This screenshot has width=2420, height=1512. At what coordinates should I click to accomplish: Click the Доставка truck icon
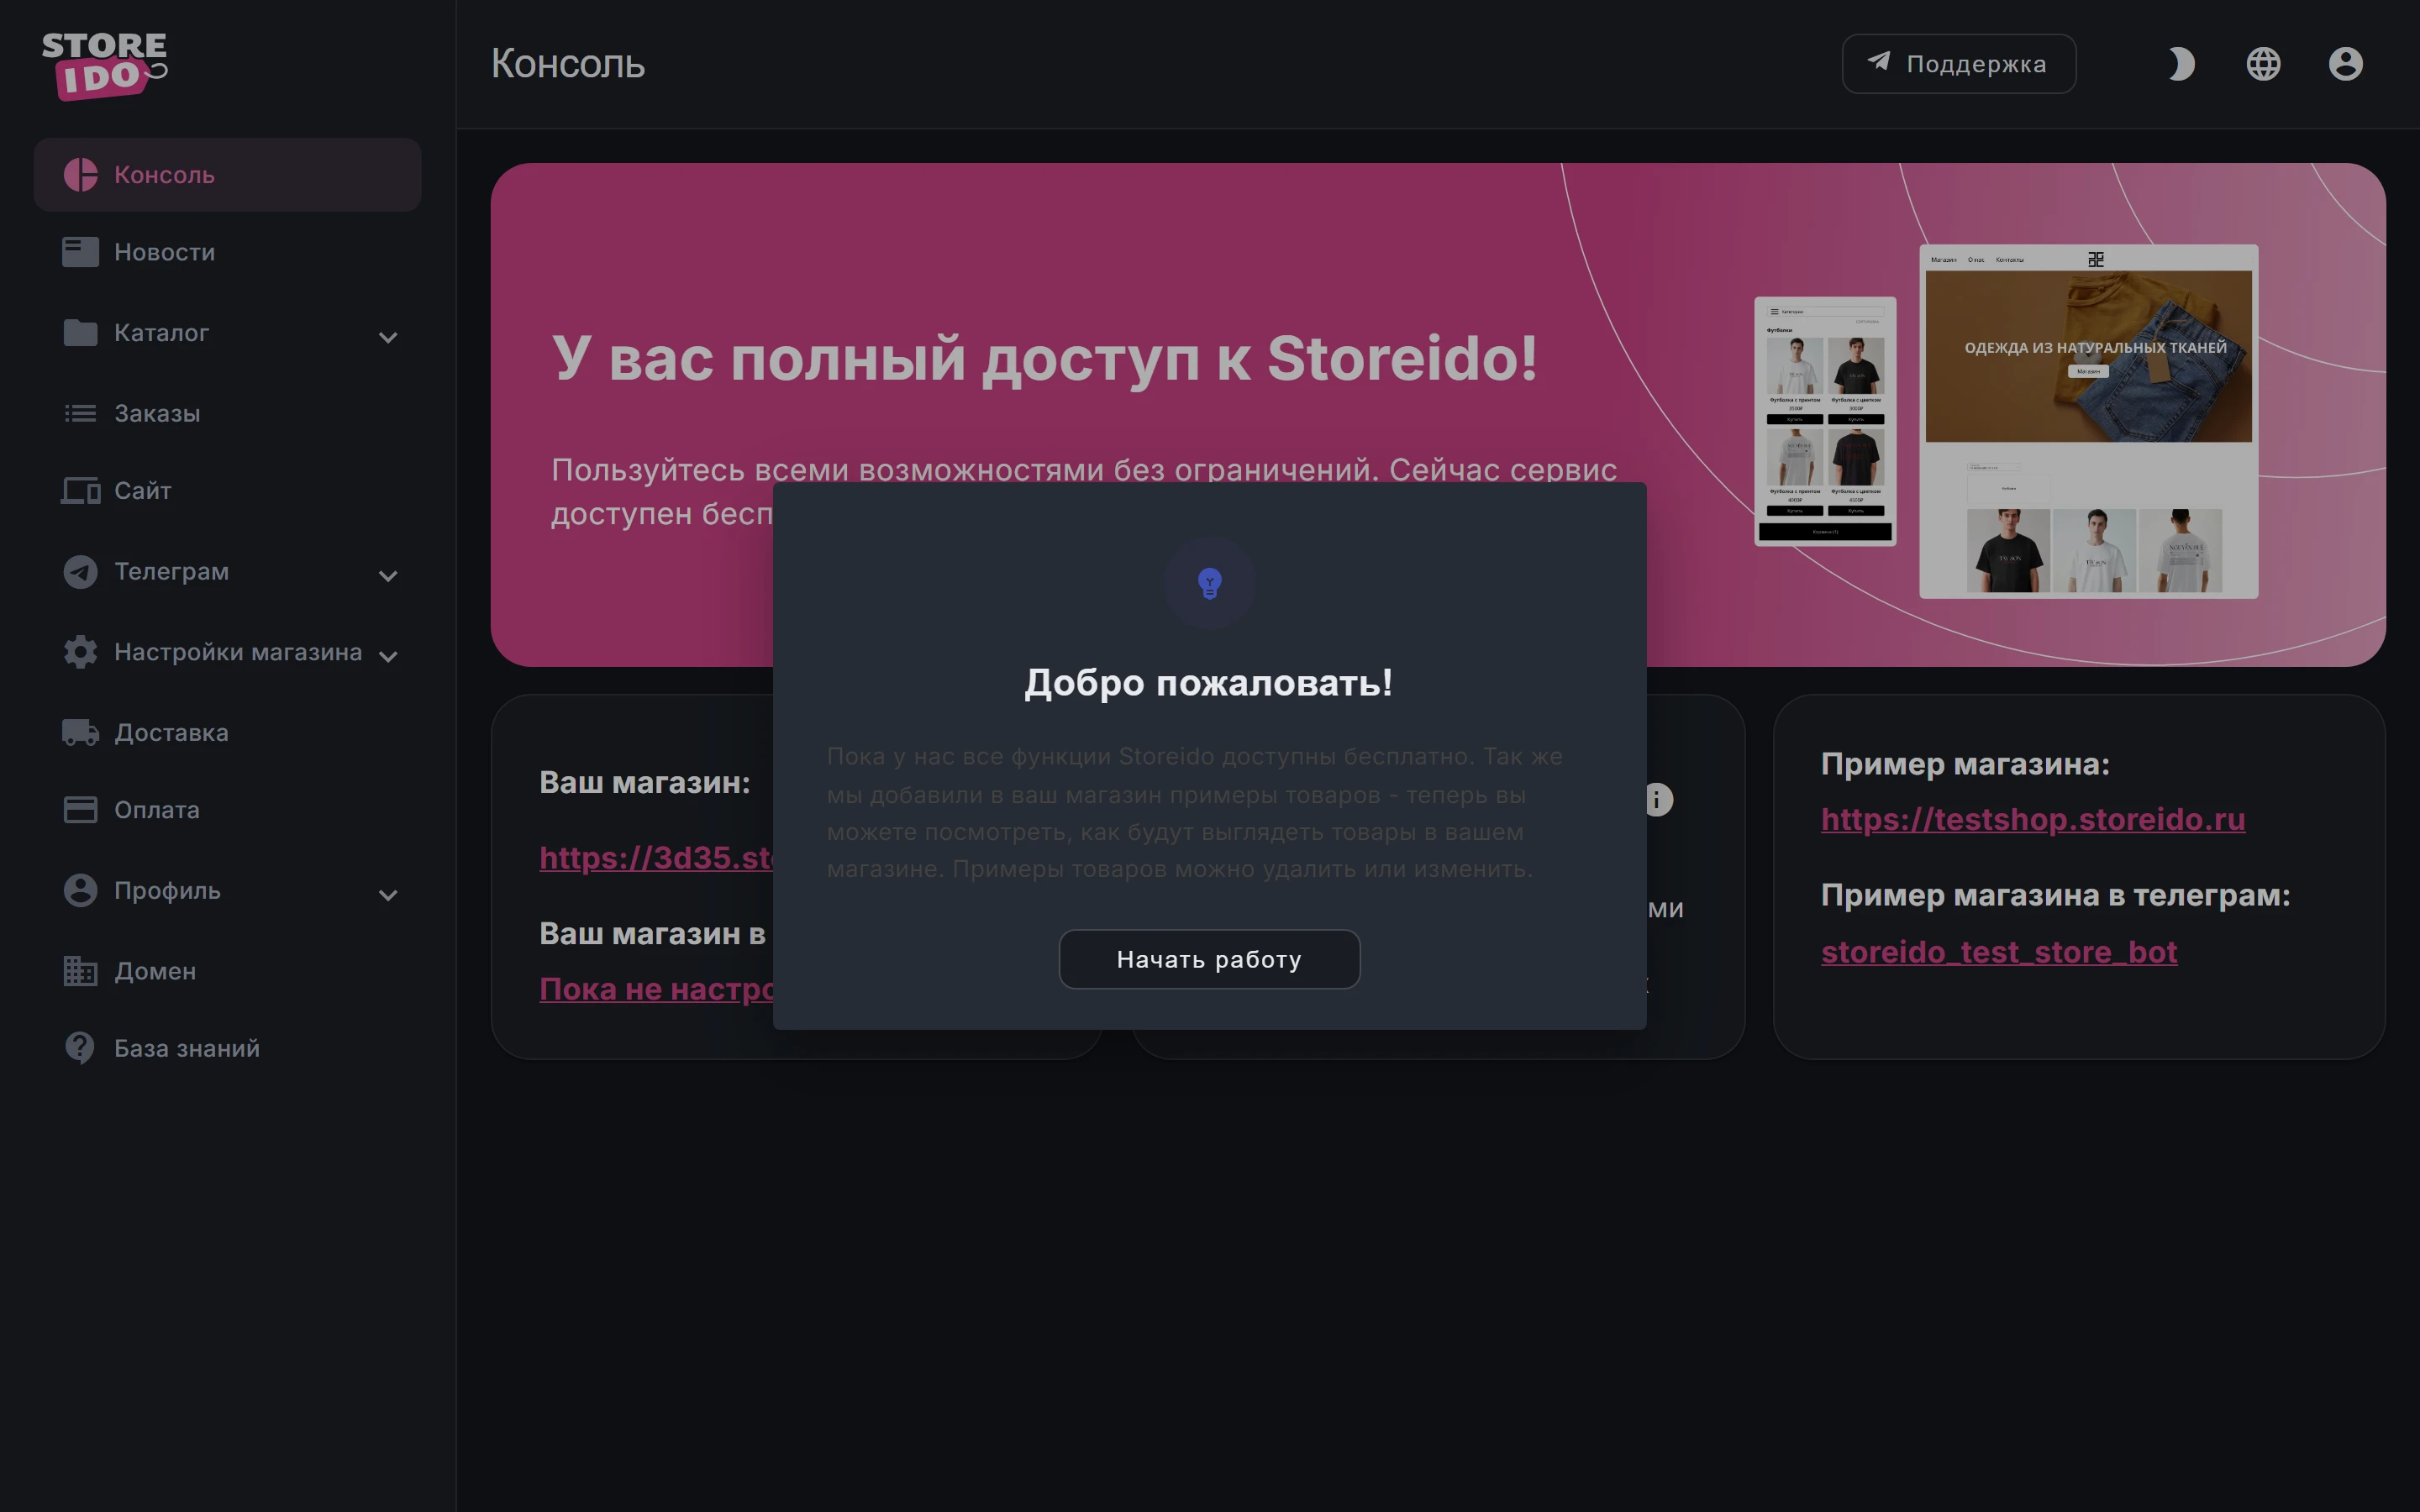81,732
